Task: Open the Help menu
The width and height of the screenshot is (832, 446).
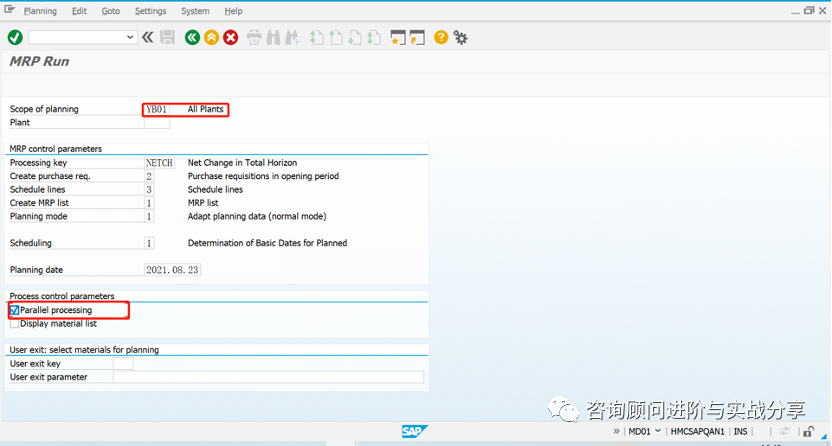Action: (x=233, y=11)
